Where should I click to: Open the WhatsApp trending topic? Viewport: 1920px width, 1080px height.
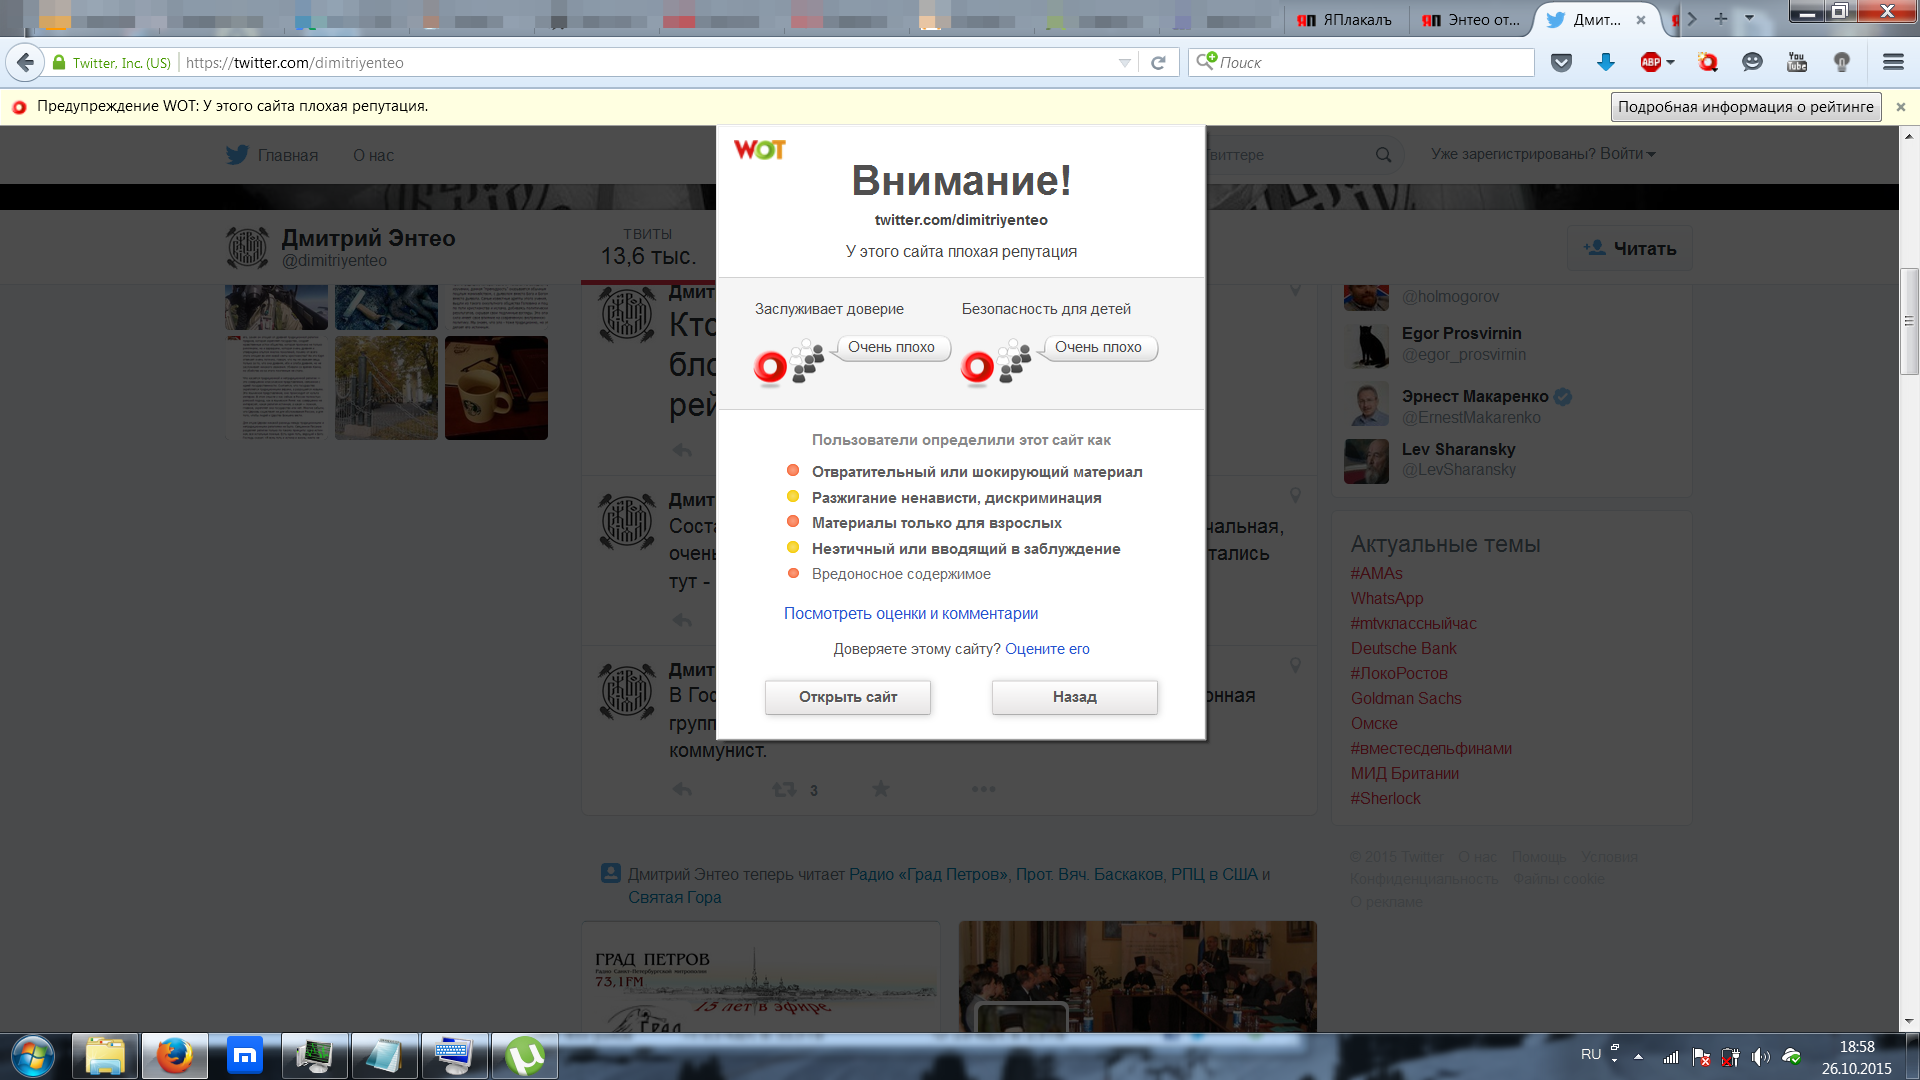click(x=1386, y=599)
